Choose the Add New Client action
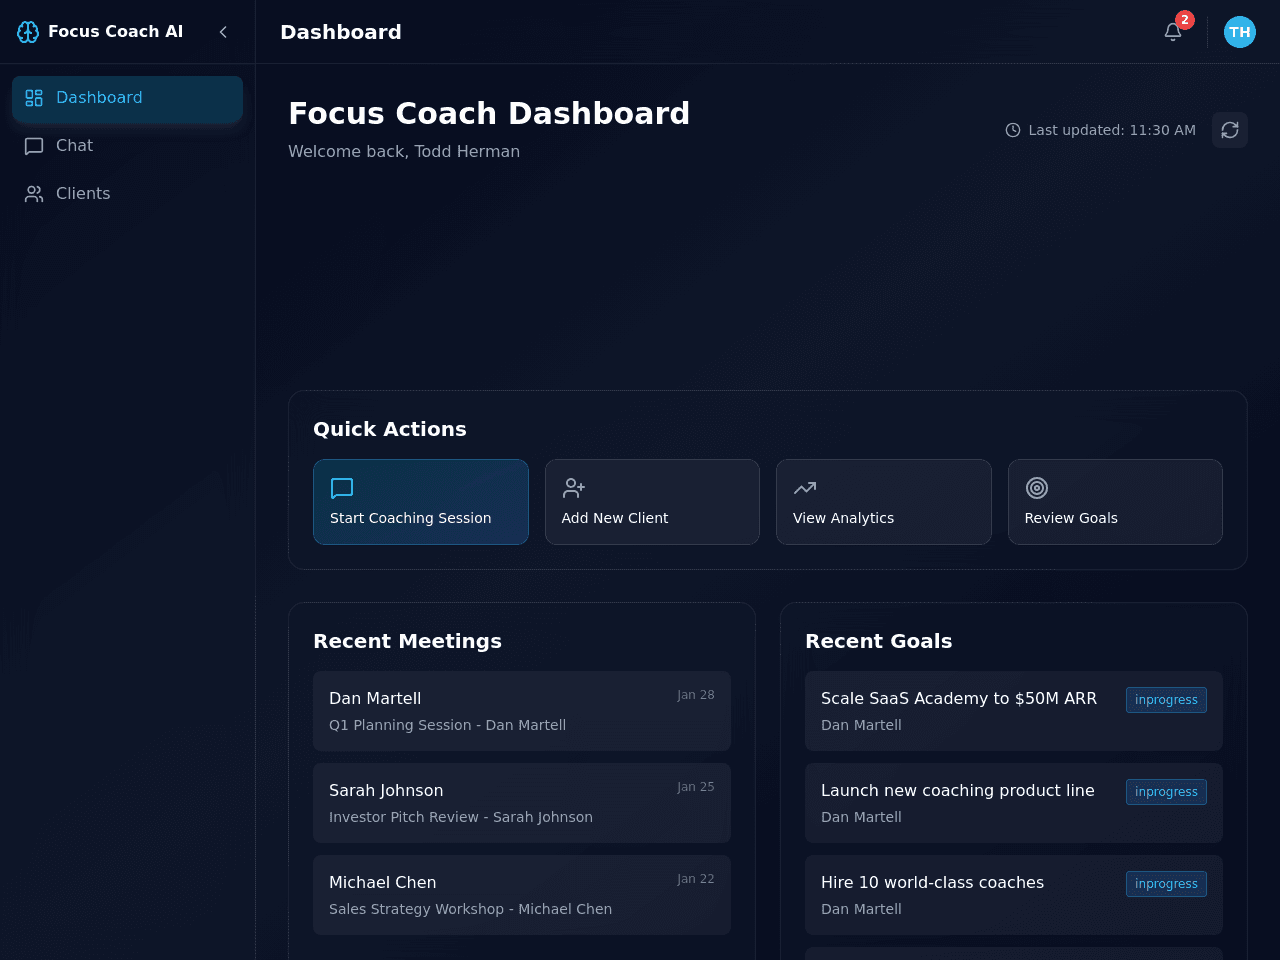The width and height of the screenshot is (1280, 960). point(652,502)
